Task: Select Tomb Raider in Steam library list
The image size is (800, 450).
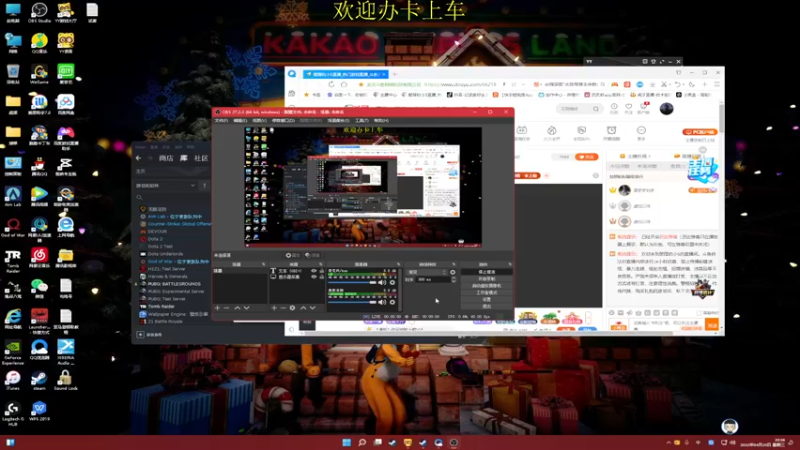Action: pos(161,306)
